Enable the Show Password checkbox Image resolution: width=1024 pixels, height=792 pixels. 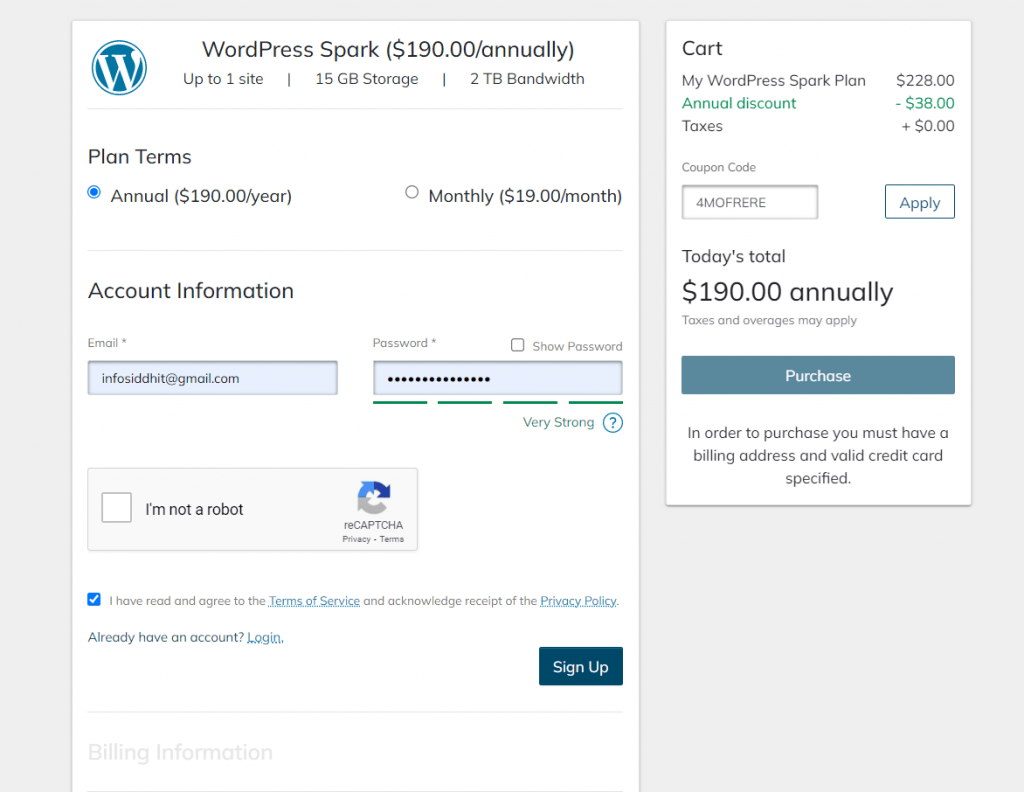pos(517,345)
